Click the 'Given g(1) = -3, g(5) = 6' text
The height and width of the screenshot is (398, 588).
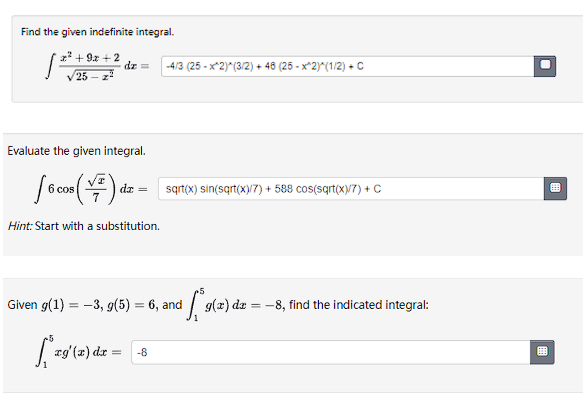(x=82, y=305)
